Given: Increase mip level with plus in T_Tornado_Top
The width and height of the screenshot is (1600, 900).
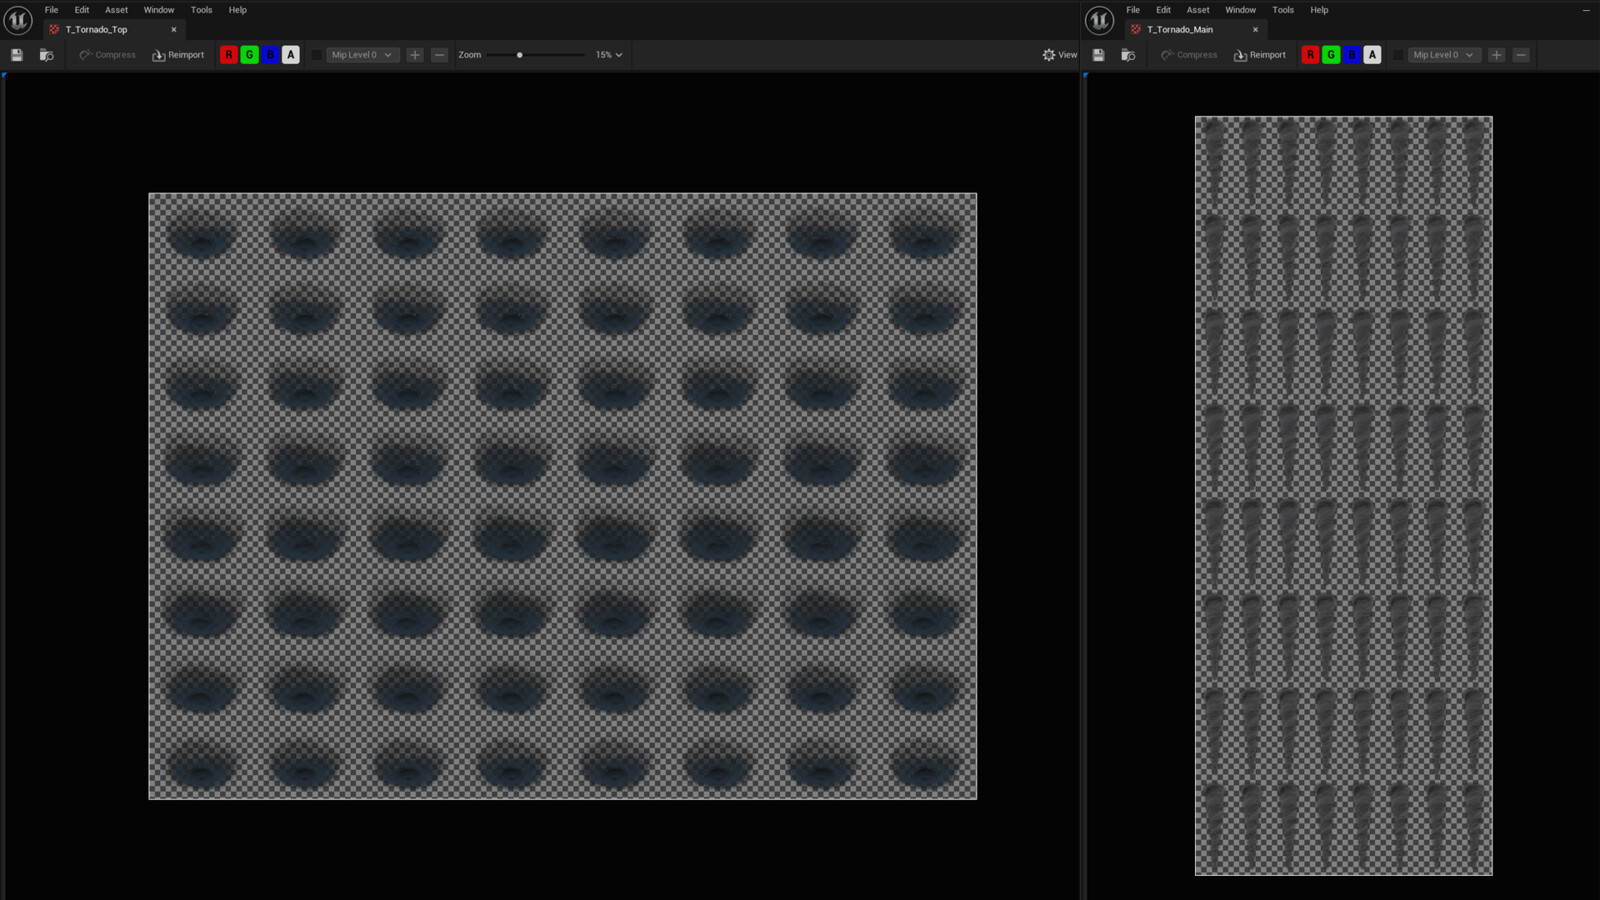Looking at the screenshot, I should point(415,55).
